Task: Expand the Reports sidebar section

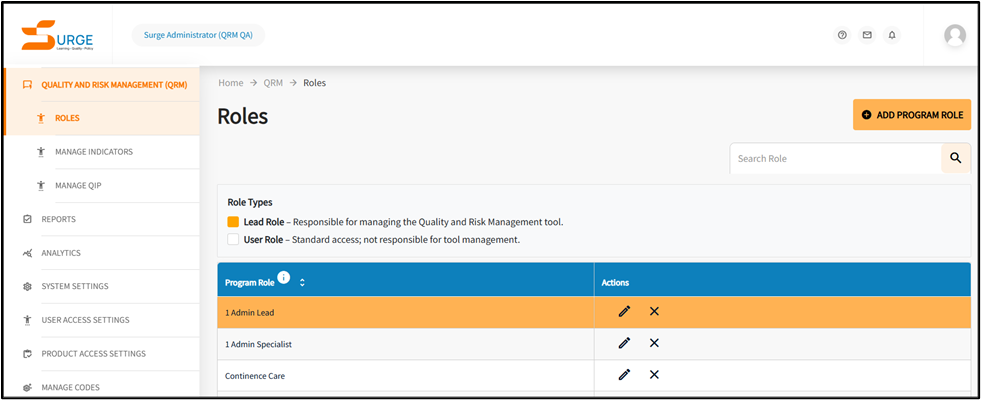Action: click(x=58, y=219)
